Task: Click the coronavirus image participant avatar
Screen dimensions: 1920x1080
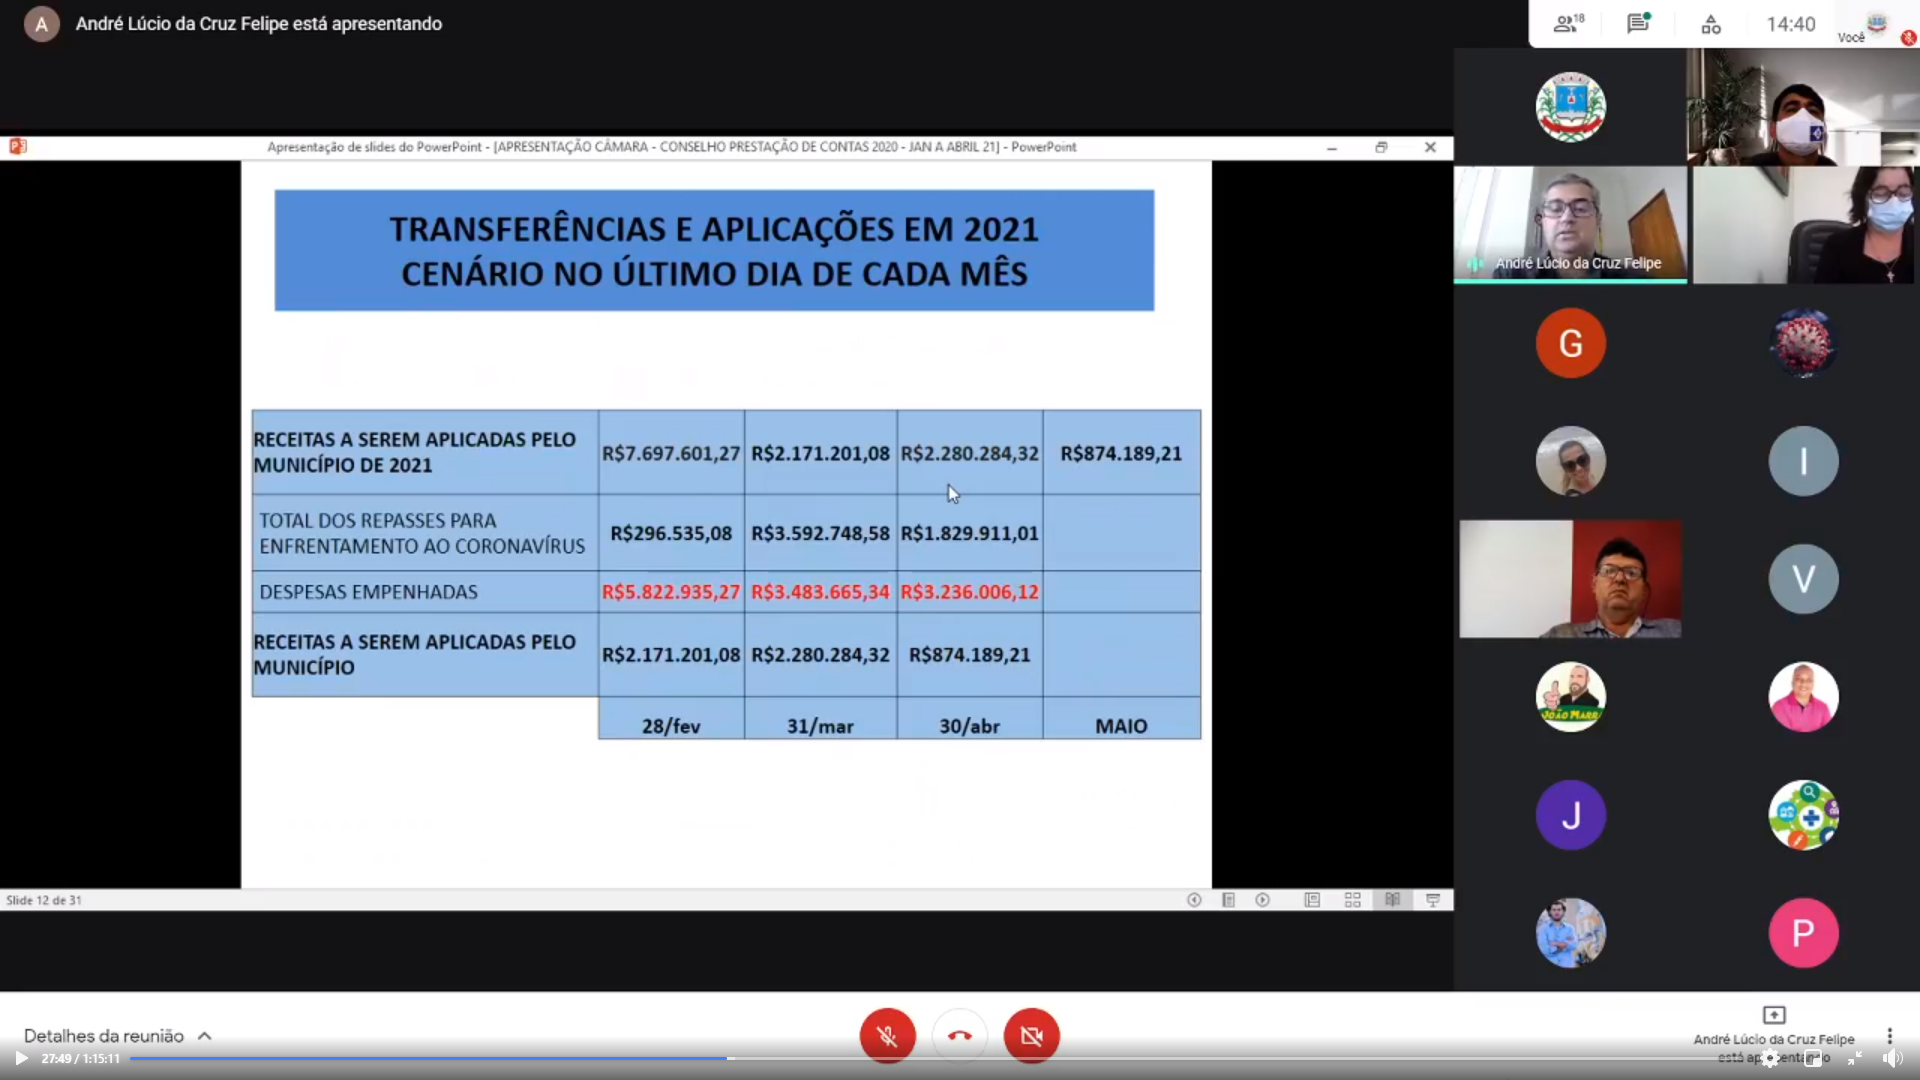Action: 1803,343
